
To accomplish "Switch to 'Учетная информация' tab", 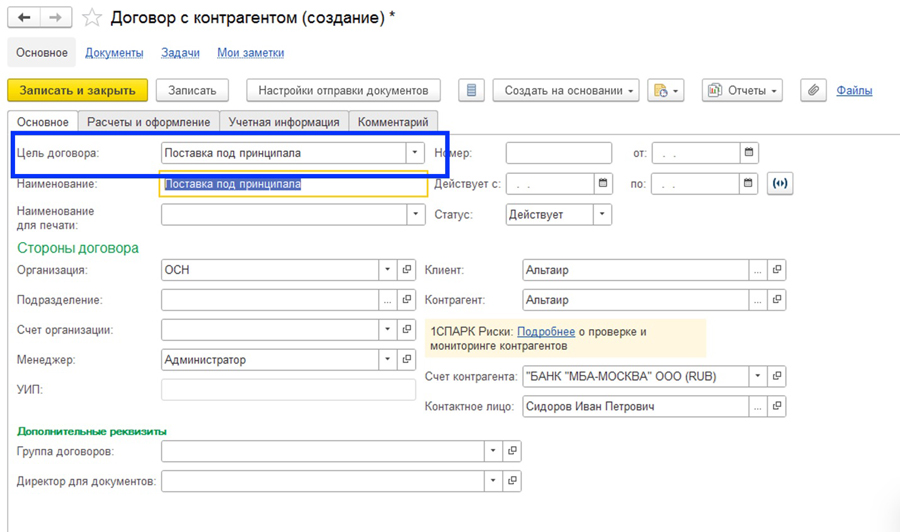I will point(284,122).
